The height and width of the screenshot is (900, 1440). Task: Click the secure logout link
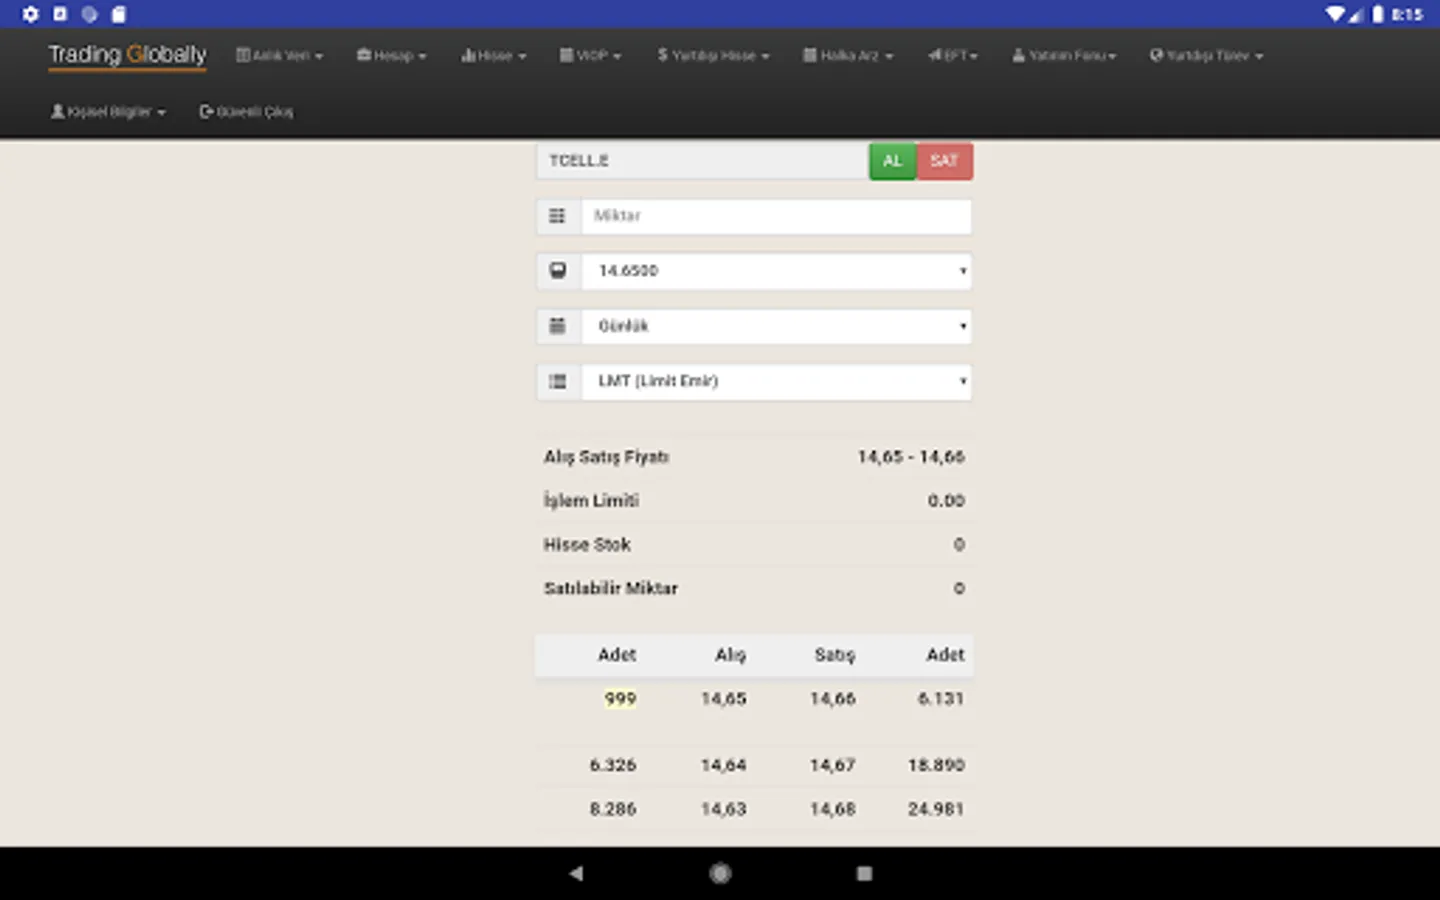[247, 112]
